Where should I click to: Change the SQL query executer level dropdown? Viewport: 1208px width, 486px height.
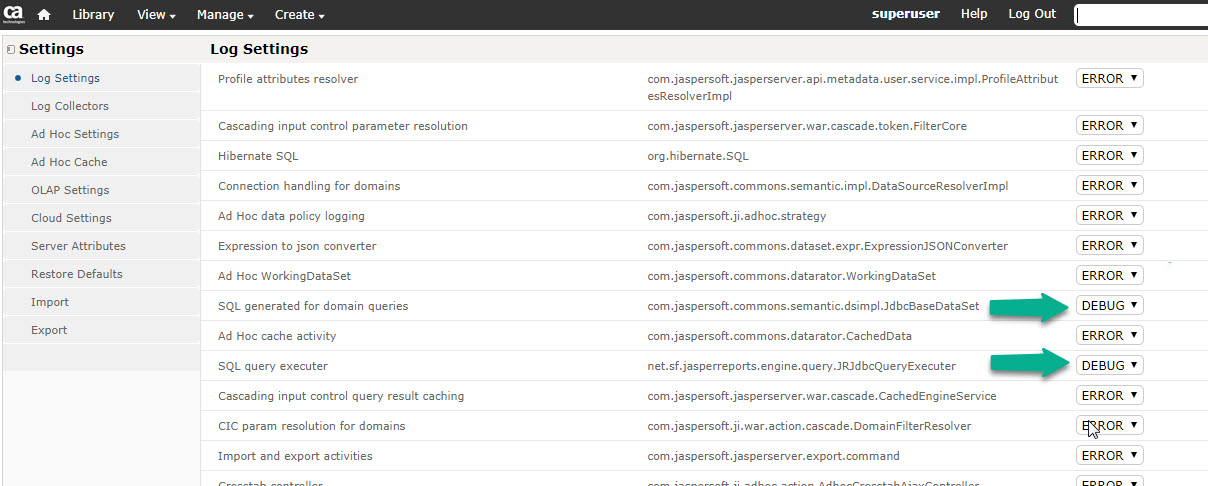click(1109, 366)
